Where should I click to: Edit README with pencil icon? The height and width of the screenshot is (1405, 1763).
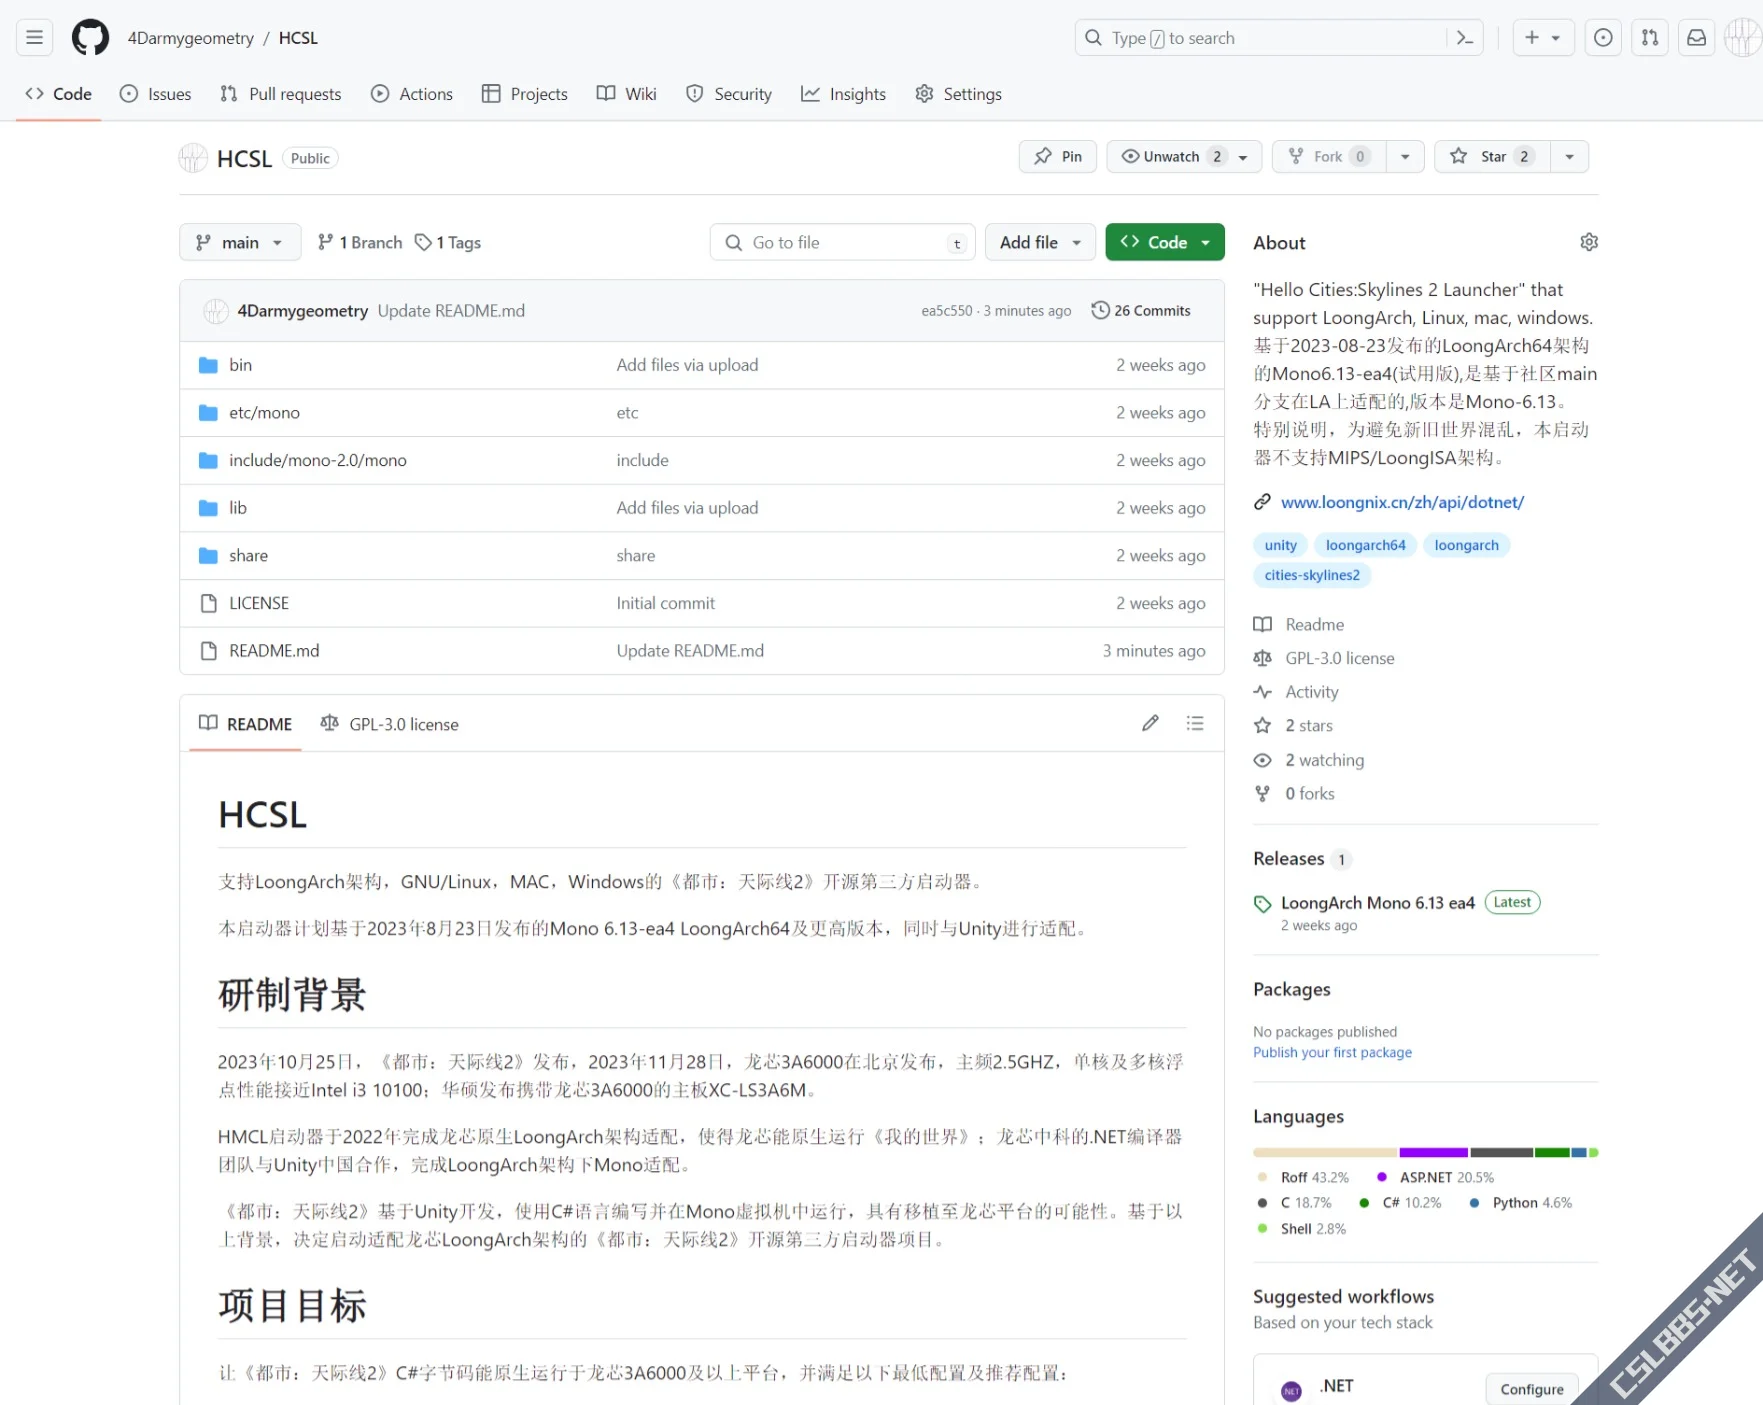click(1150, 723)
